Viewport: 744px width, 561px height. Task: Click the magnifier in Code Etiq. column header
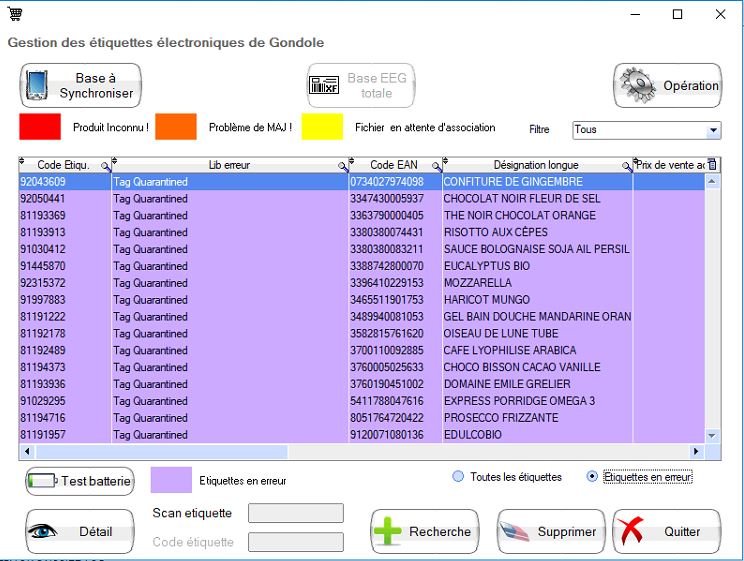tap(106, 166)
